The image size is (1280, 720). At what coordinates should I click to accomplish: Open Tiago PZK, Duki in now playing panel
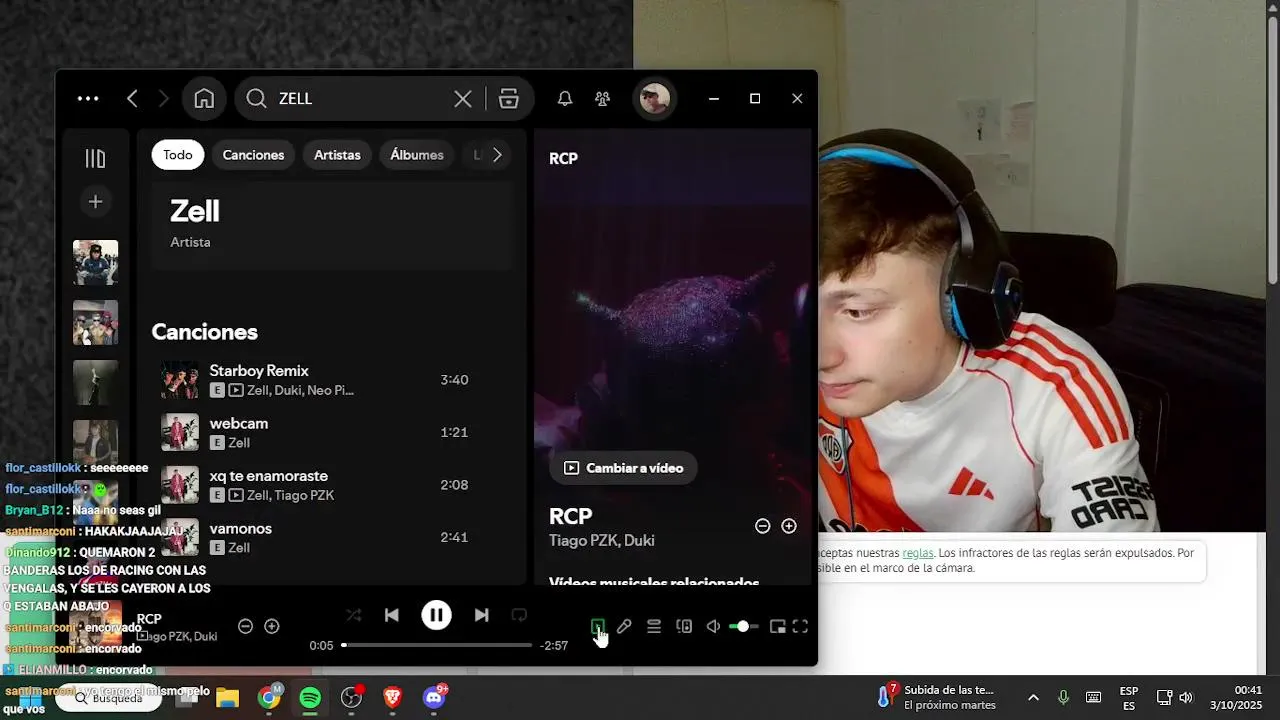tap(602, 540)
